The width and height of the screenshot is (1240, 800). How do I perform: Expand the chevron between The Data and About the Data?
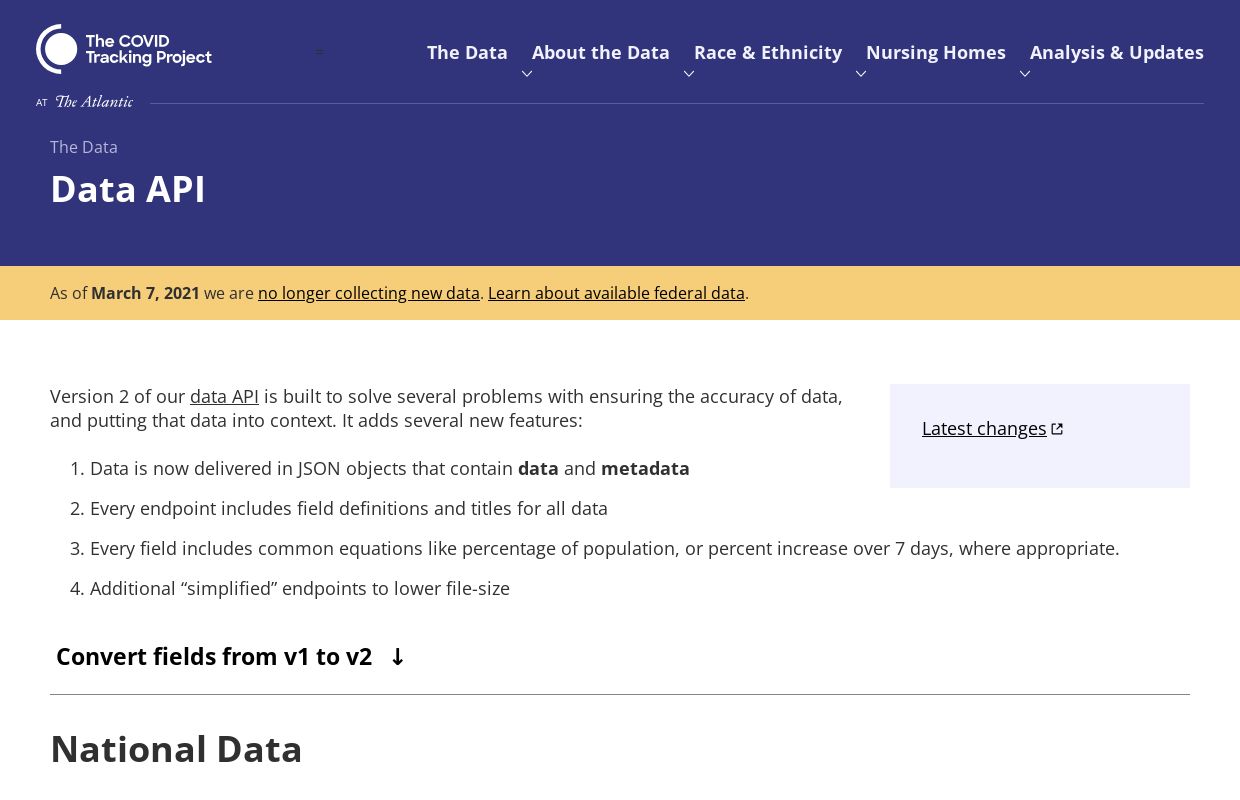coord(527,74)
